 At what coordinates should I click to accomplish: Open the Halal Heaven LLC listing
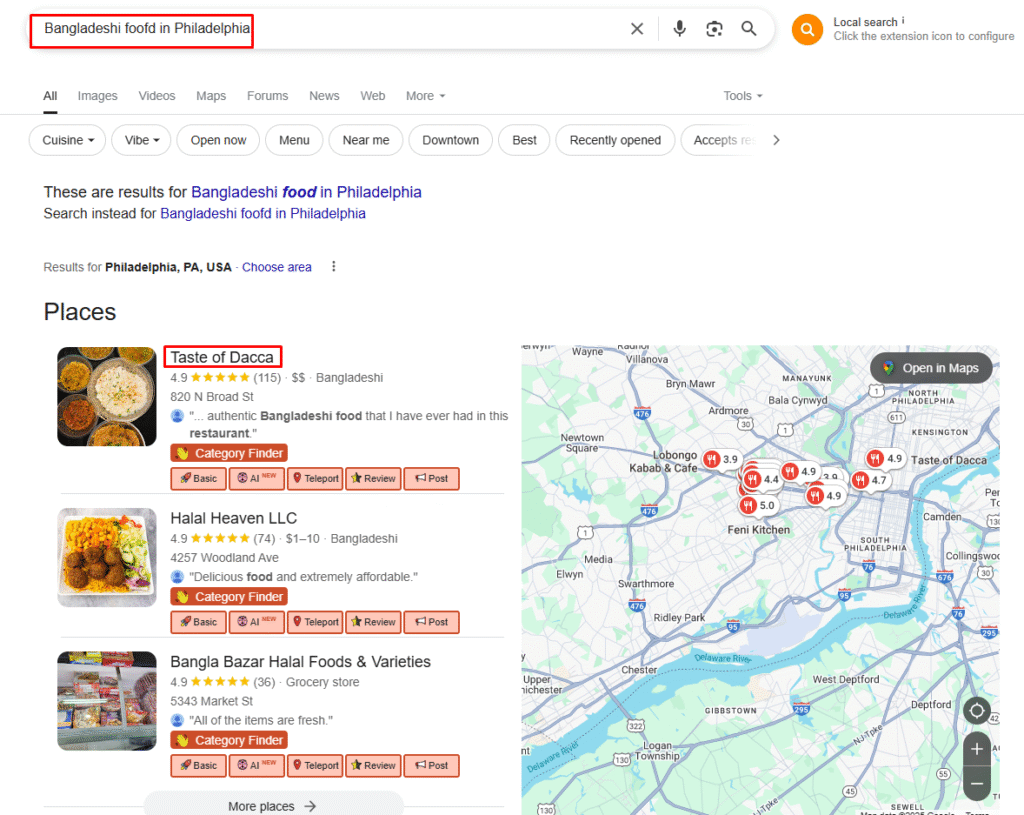coord(234,519)
